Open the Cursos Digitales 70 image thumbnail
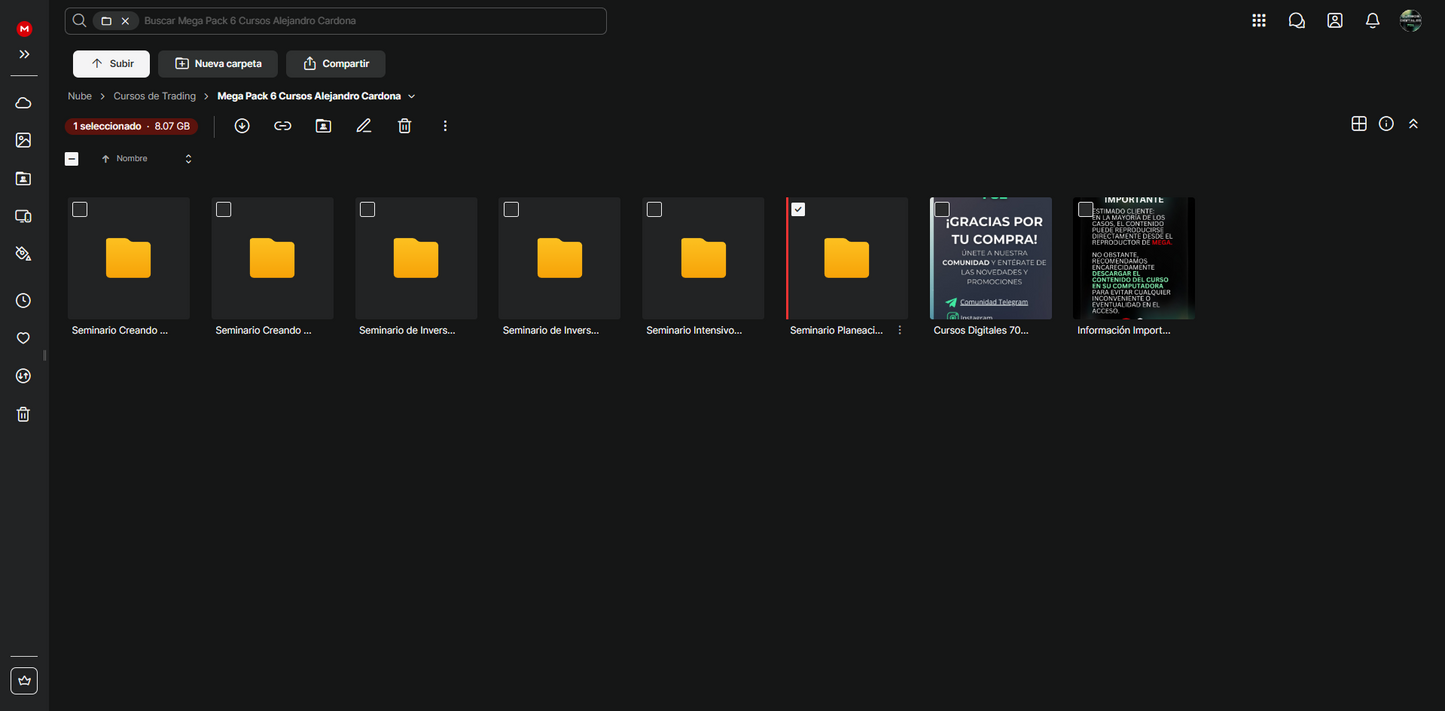Viewport: 1445px width, 711px height. [x=991, y=258]
